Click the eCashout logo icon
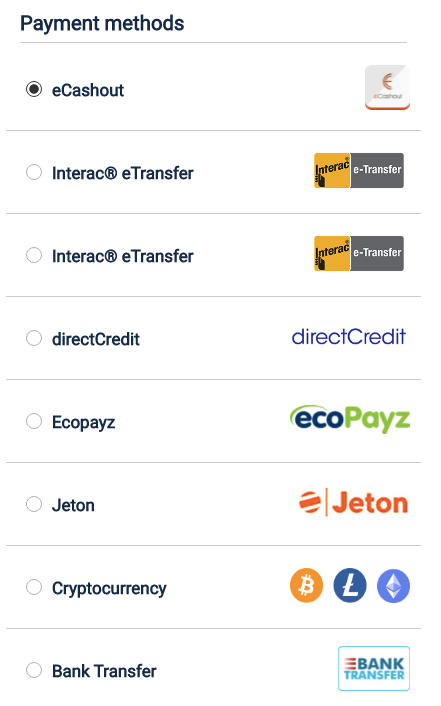The height and width of the screenshot is (706, 441). (x=387, y=87)
